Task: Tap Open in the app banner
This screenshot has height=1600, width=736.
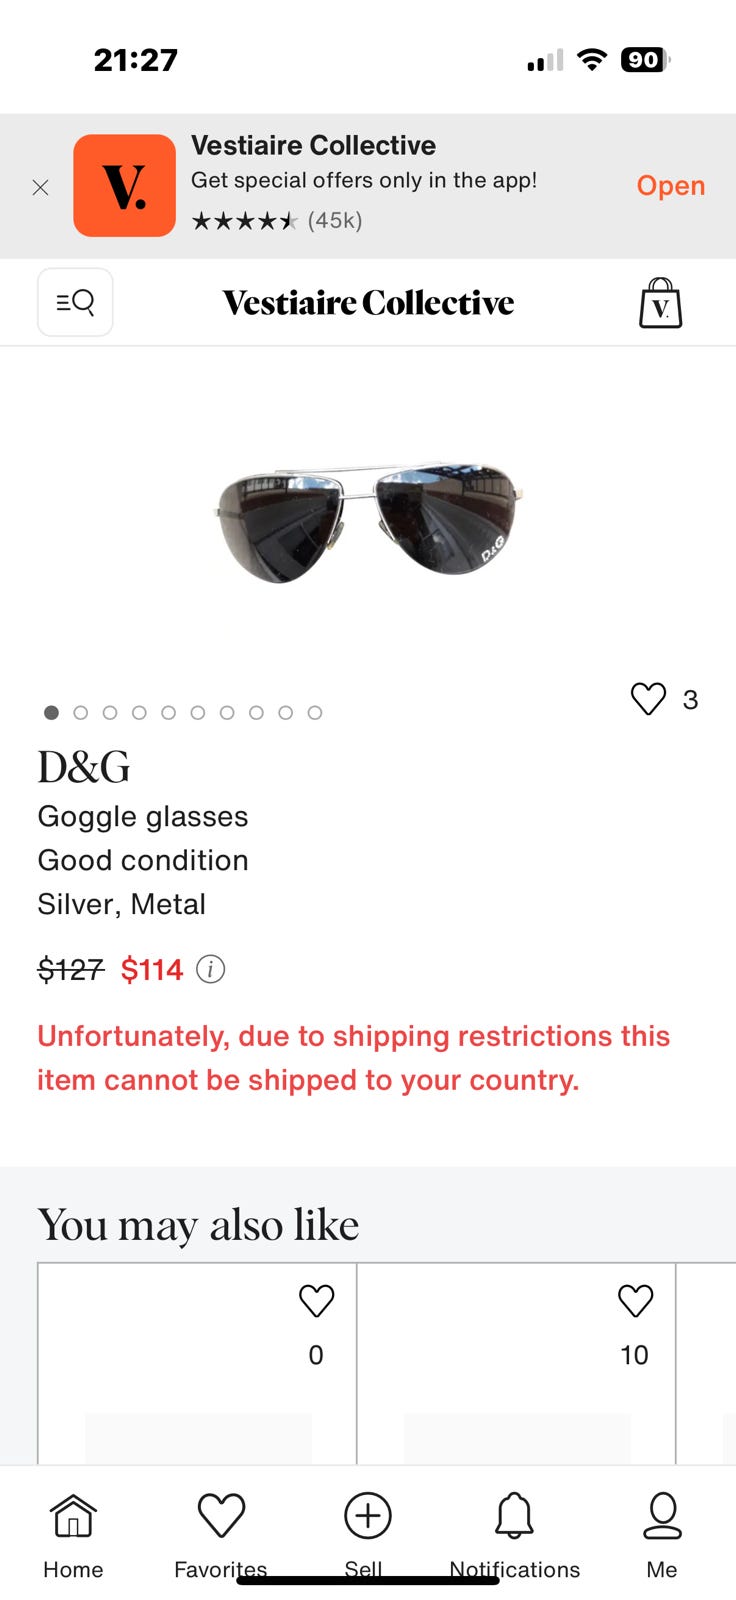Action: 670,186
